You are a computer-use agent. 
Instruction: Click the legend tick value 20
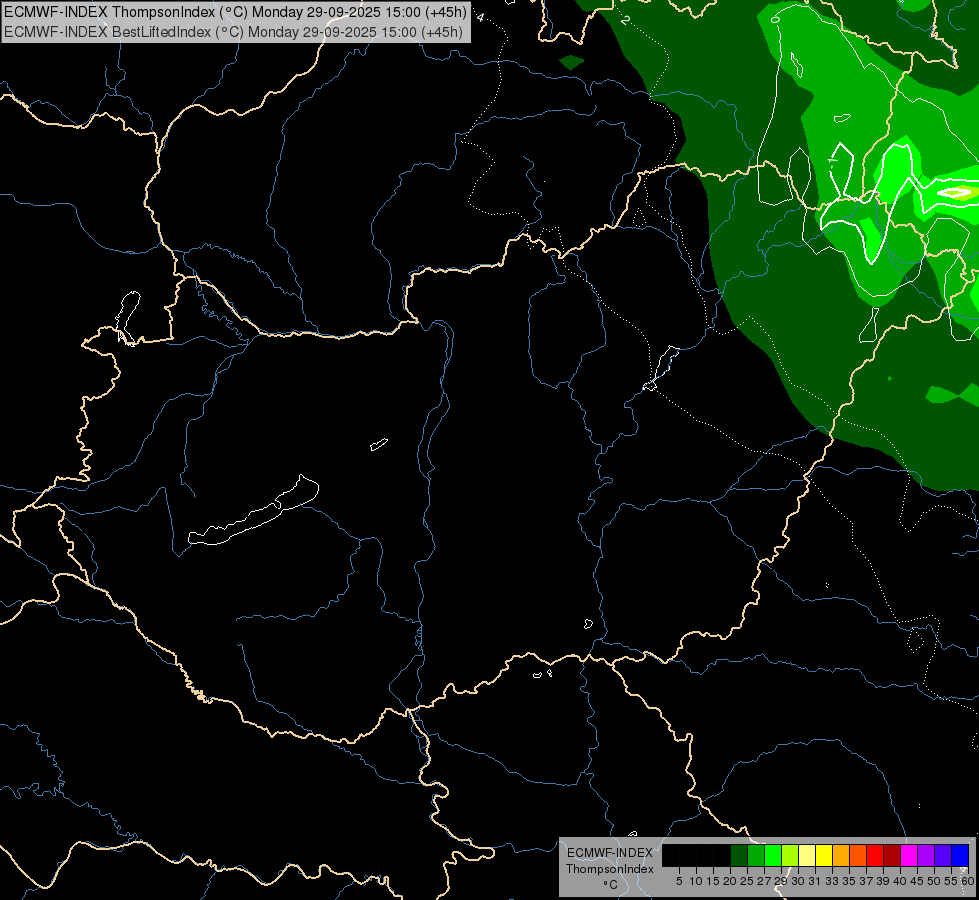pyautogui.click(x=730, y=881)
